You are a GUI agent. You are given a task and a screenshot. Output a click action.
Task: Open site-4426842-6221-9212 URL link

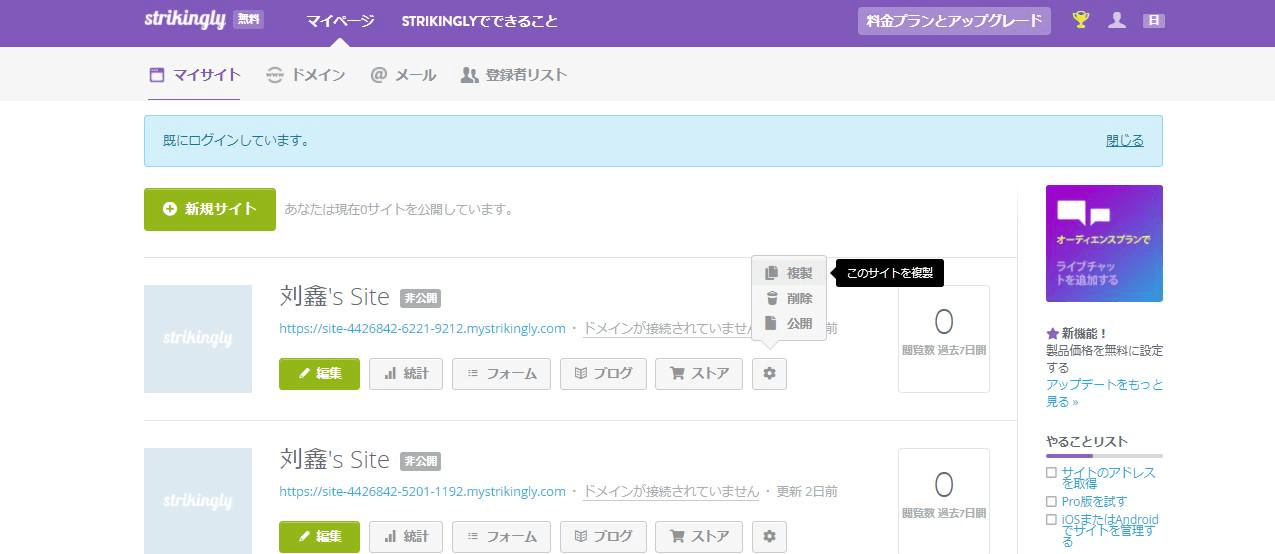pyautogui.click(x=422, y=328)
